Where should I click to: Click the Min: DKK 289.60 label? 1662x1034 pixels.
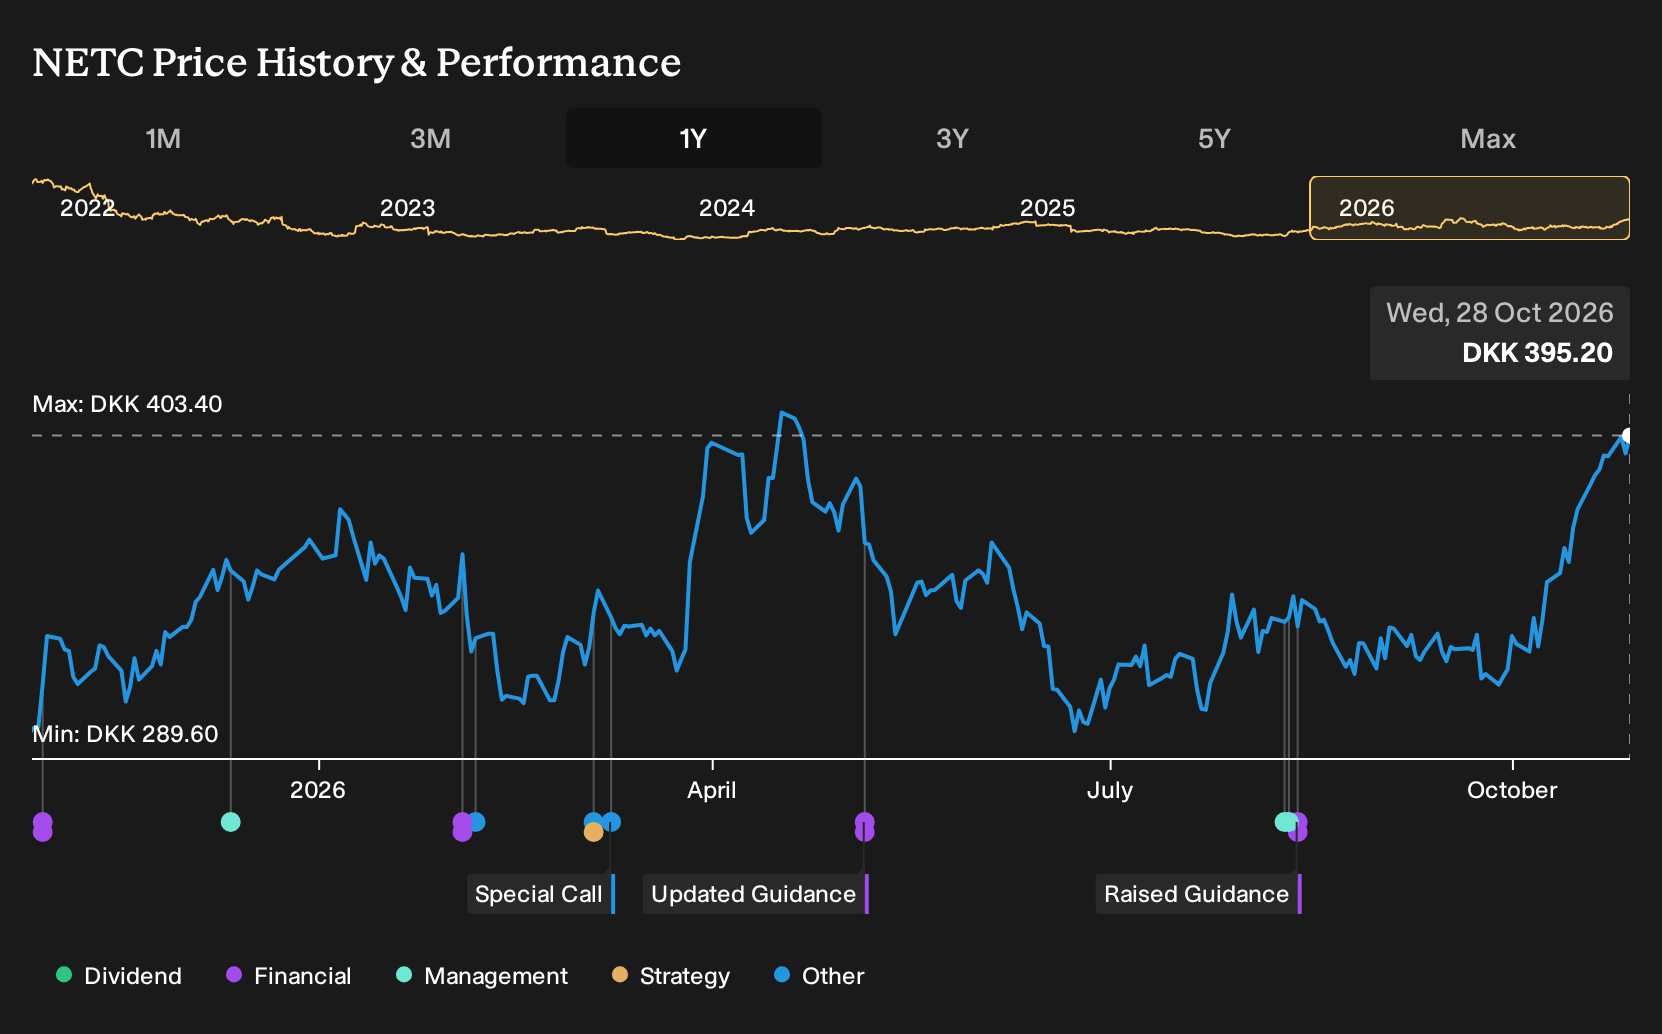click(x=125, y=734)
